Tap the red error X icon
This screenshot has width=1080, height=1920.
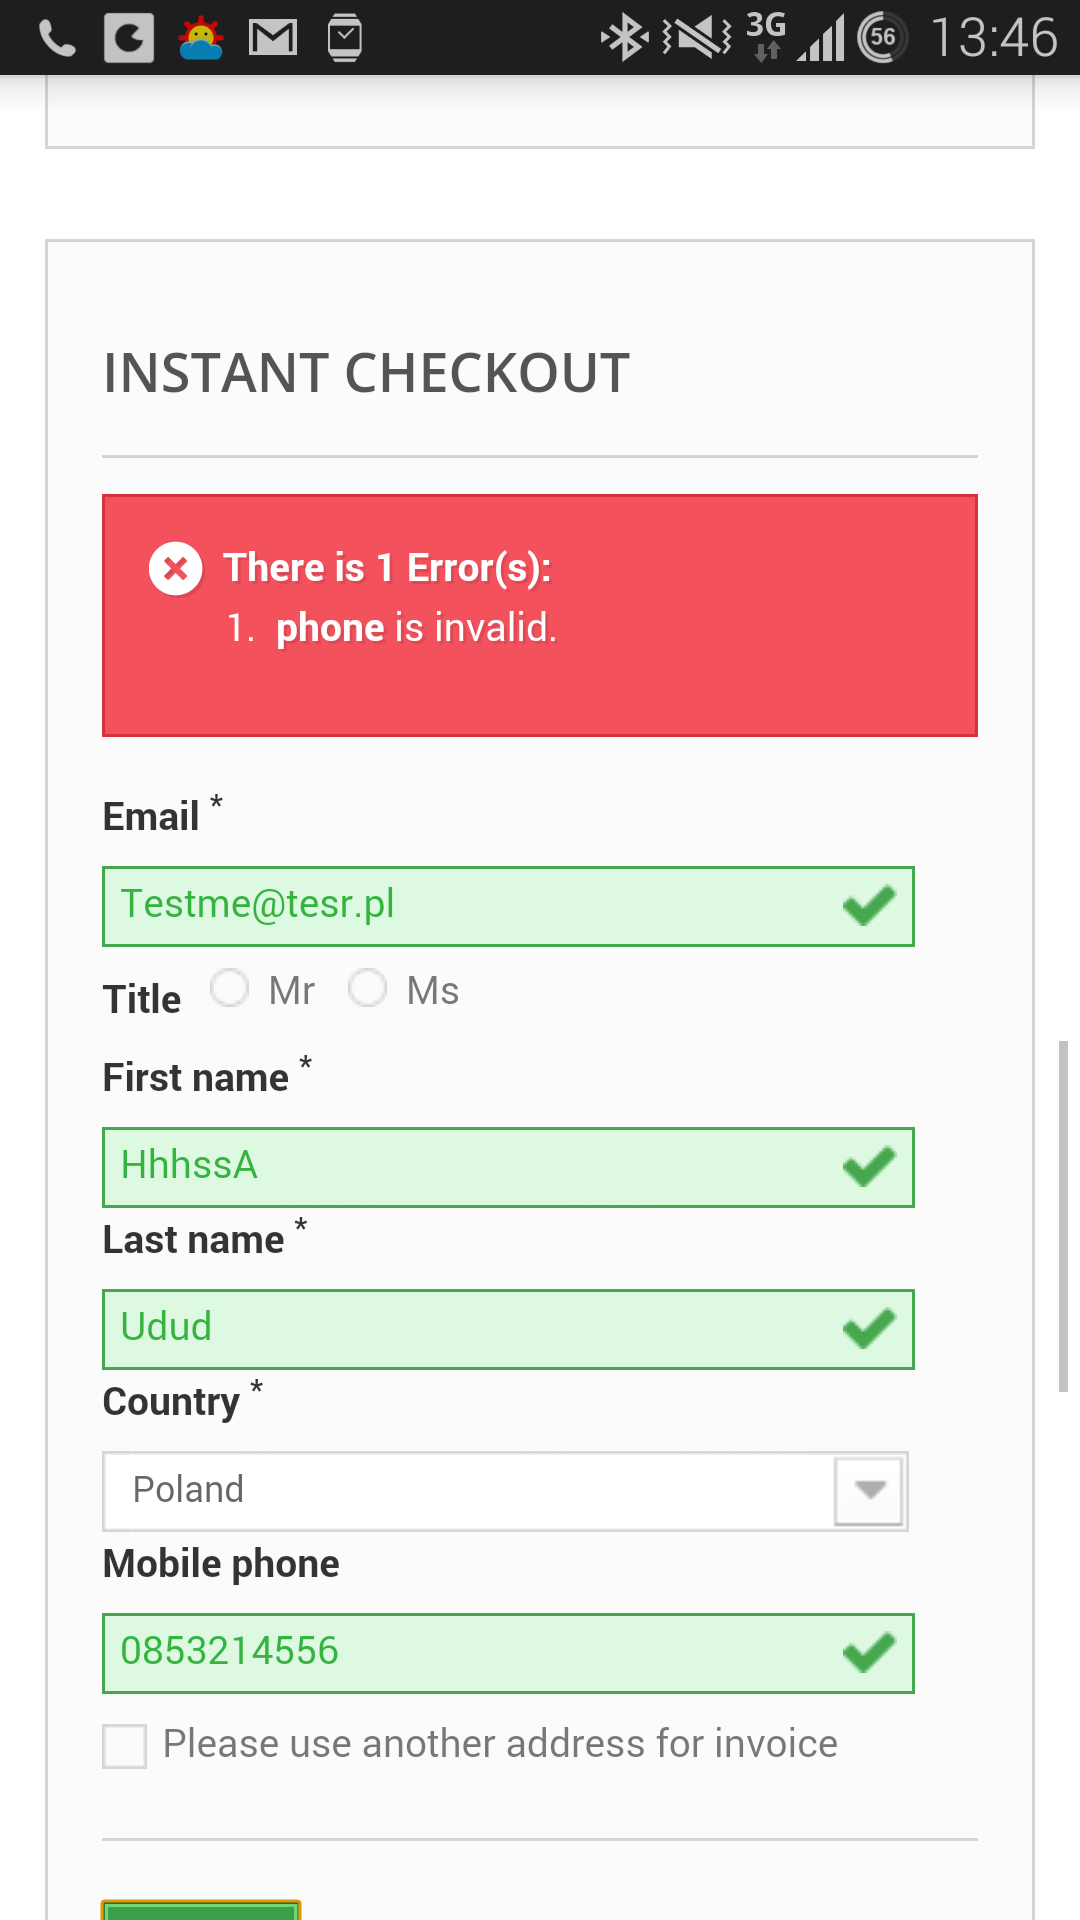pos(176,569)
